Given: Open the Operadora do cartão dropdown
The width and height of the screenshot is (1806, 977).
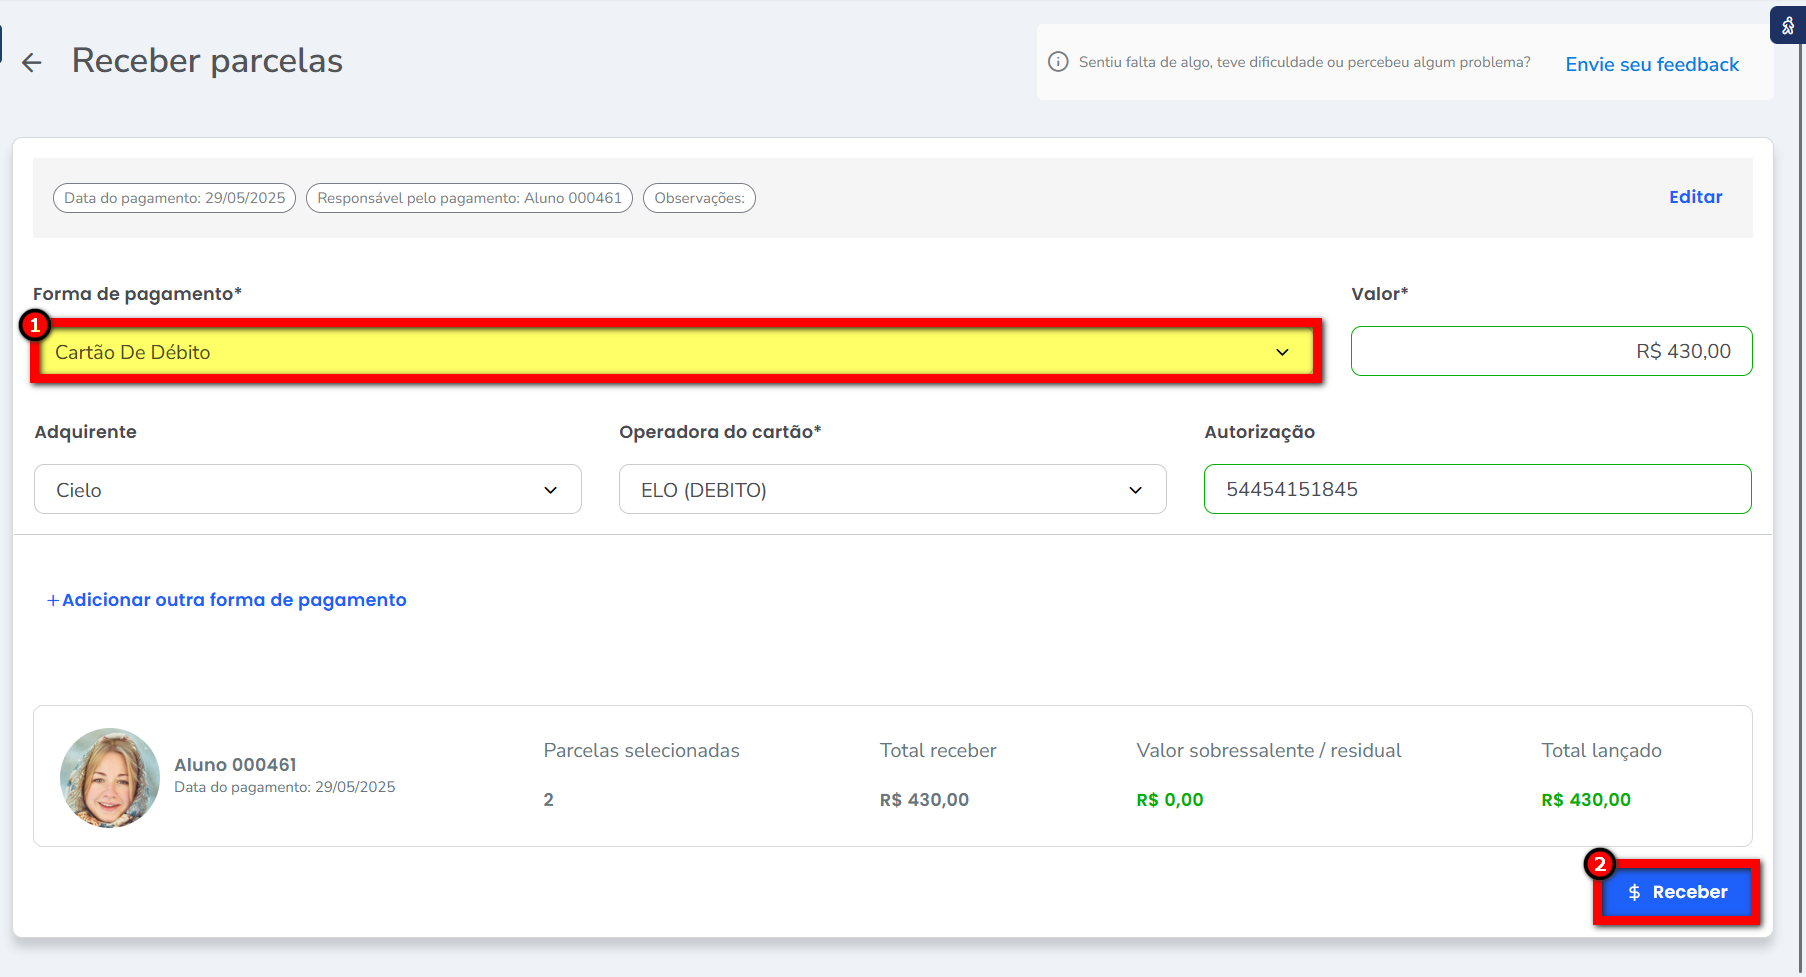Looking at the screenshot, I should click(892, 490).
